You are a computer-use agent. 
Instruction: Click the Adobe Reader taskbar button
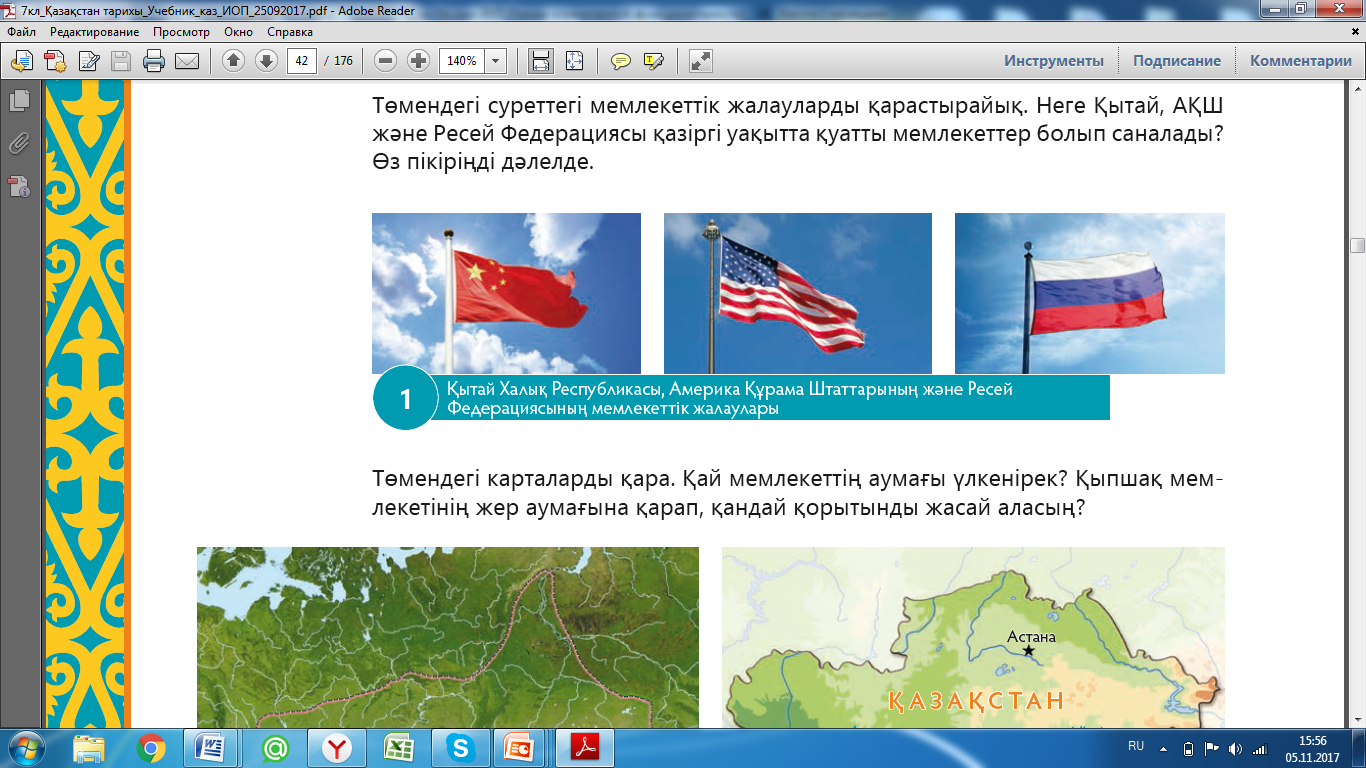point(583,748)
